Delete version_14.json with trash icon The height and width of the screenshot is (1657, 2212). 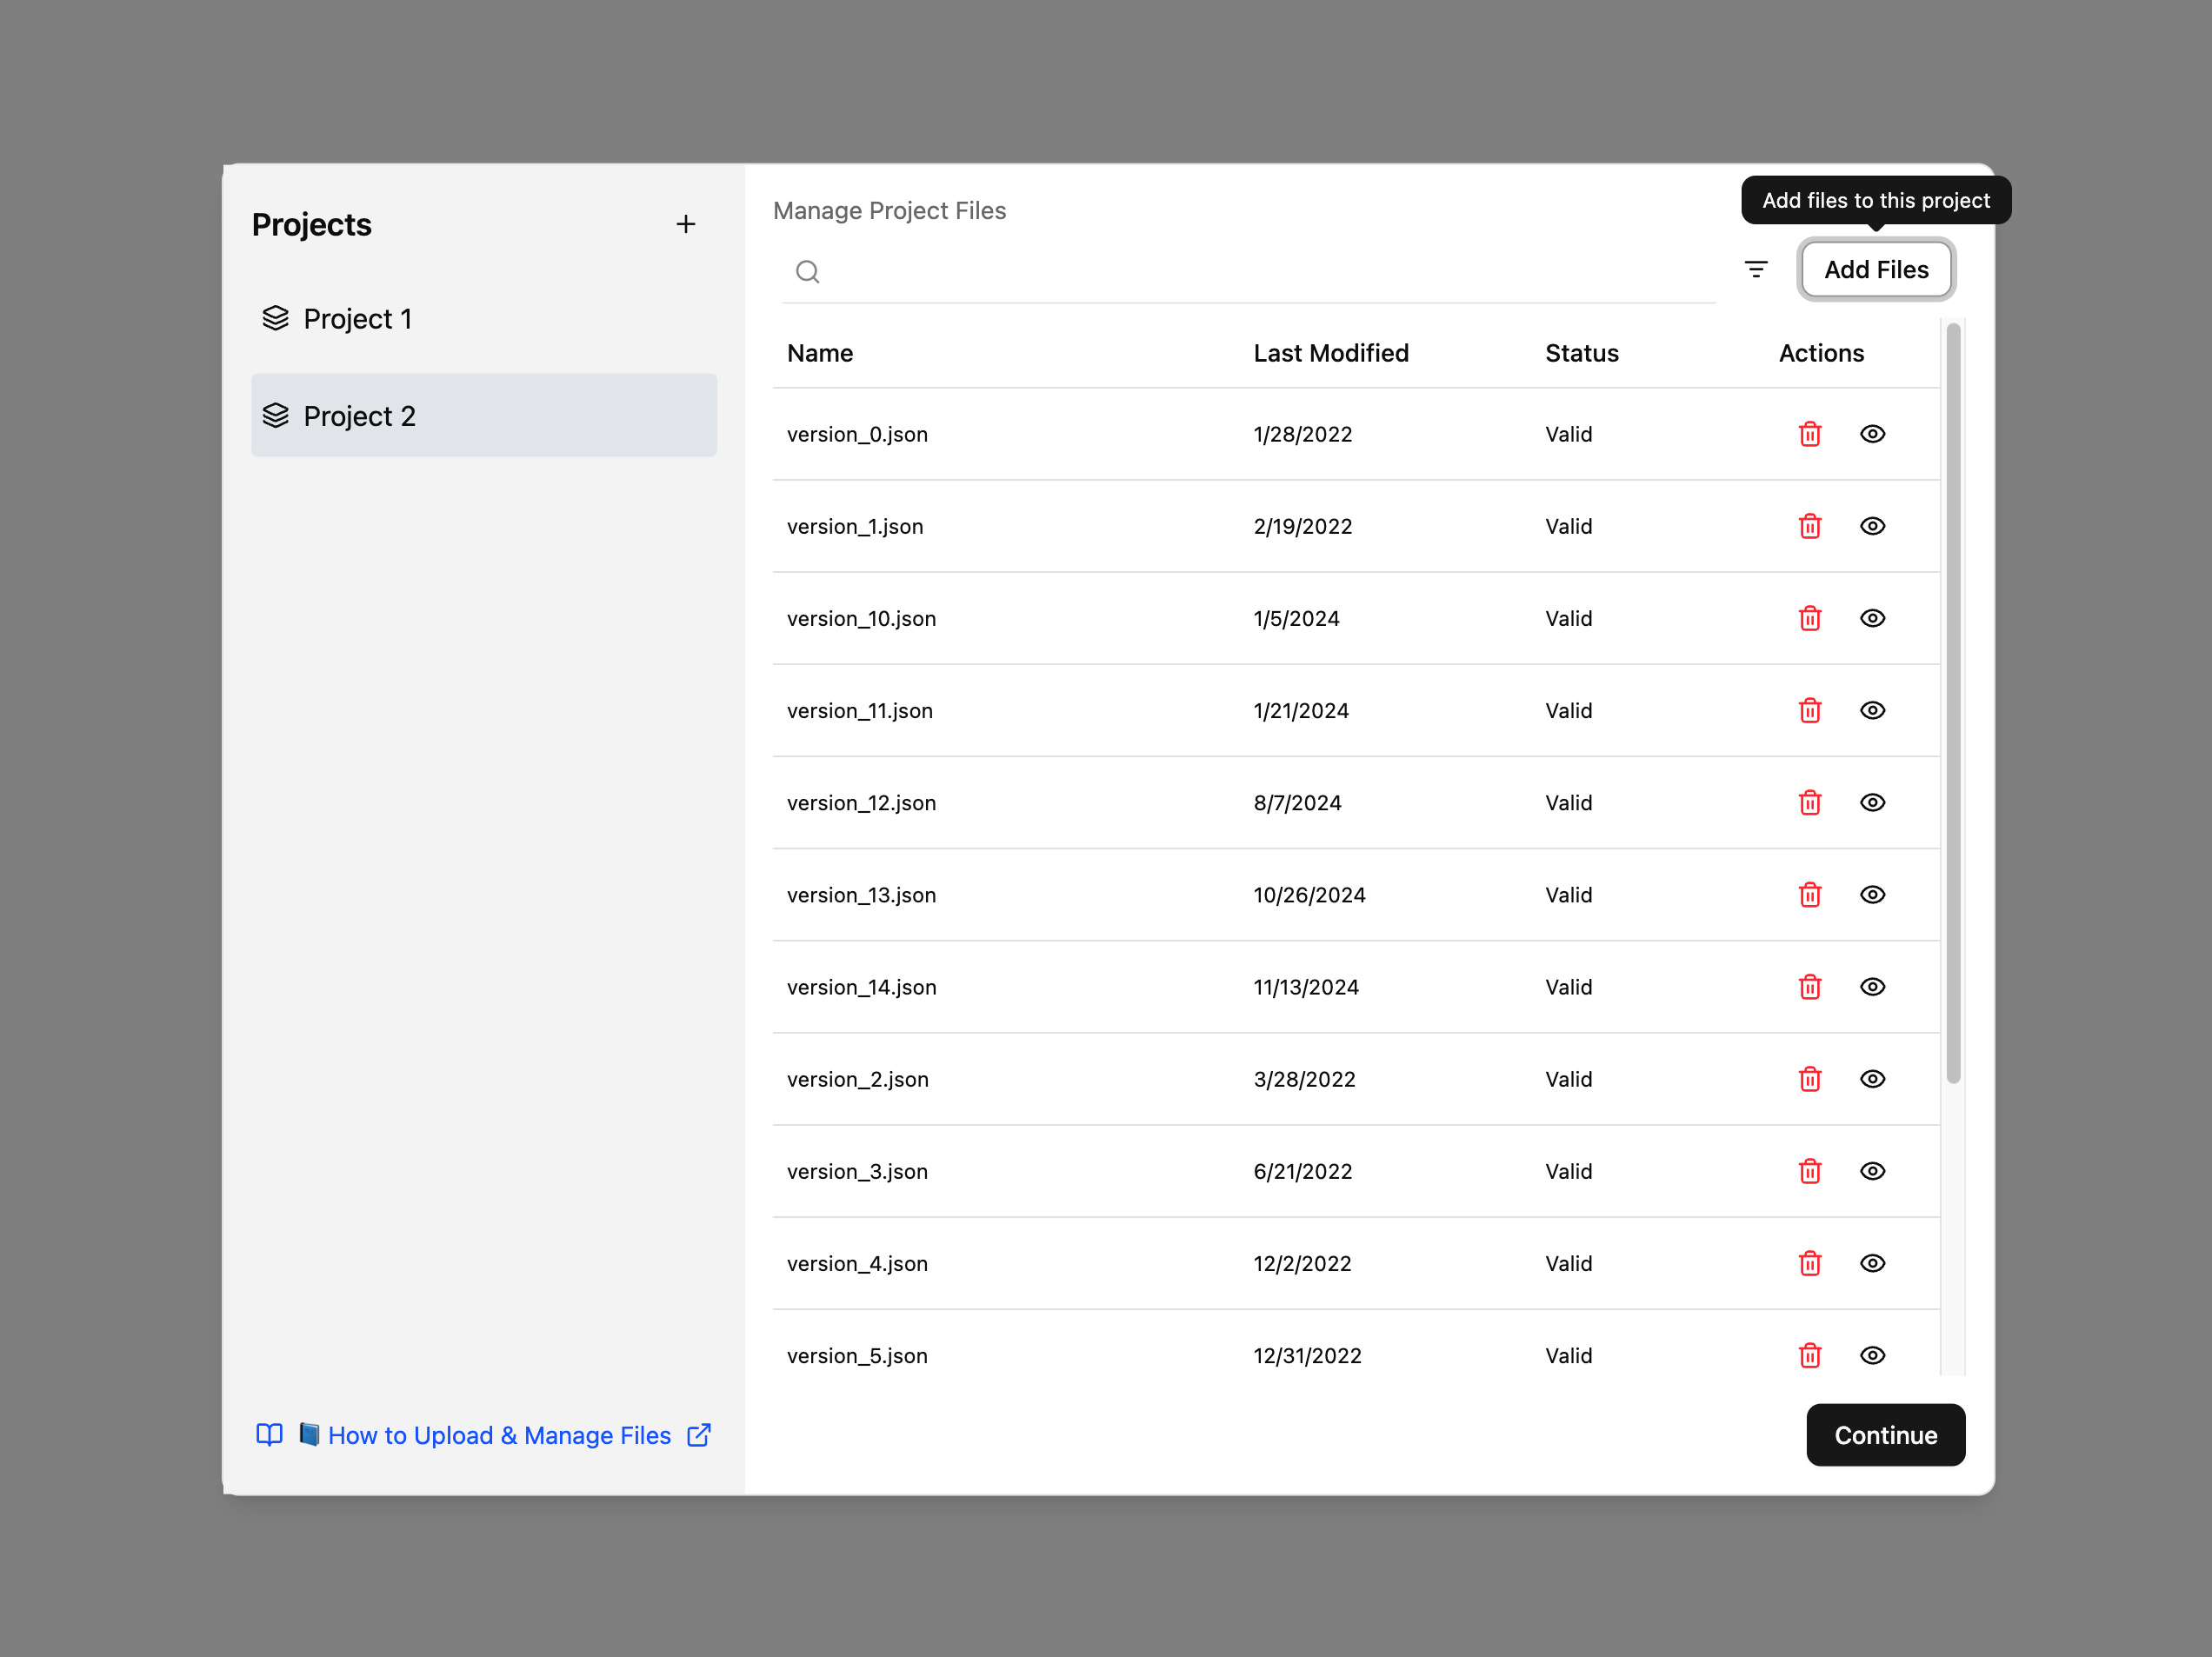tap(1809, 987)
